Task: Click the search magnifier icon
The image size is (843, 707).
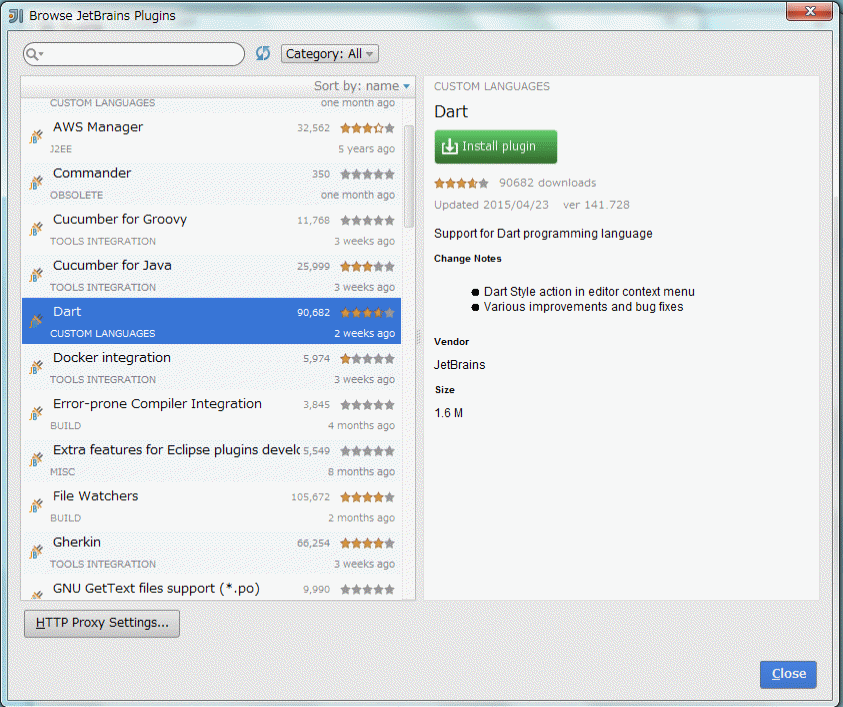Action: coord(32,54)
